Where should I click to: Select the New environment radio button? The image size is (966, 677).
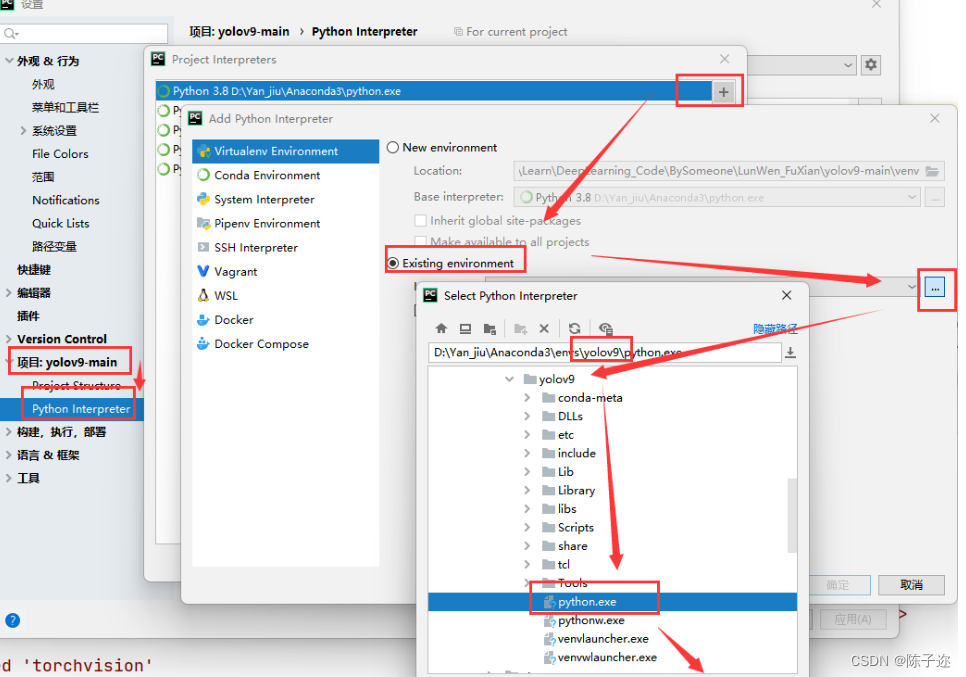(x=392, y=148)
